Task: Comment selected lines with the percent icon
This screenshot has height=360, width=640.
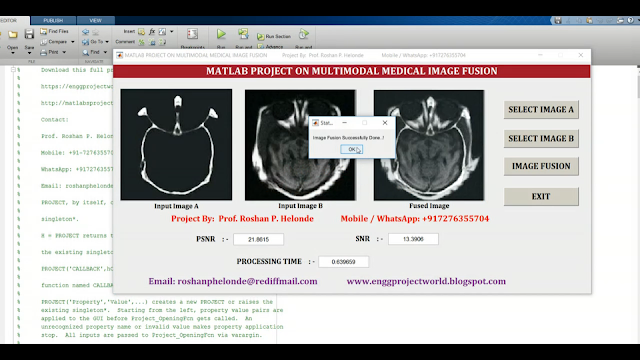Action: 141,42
